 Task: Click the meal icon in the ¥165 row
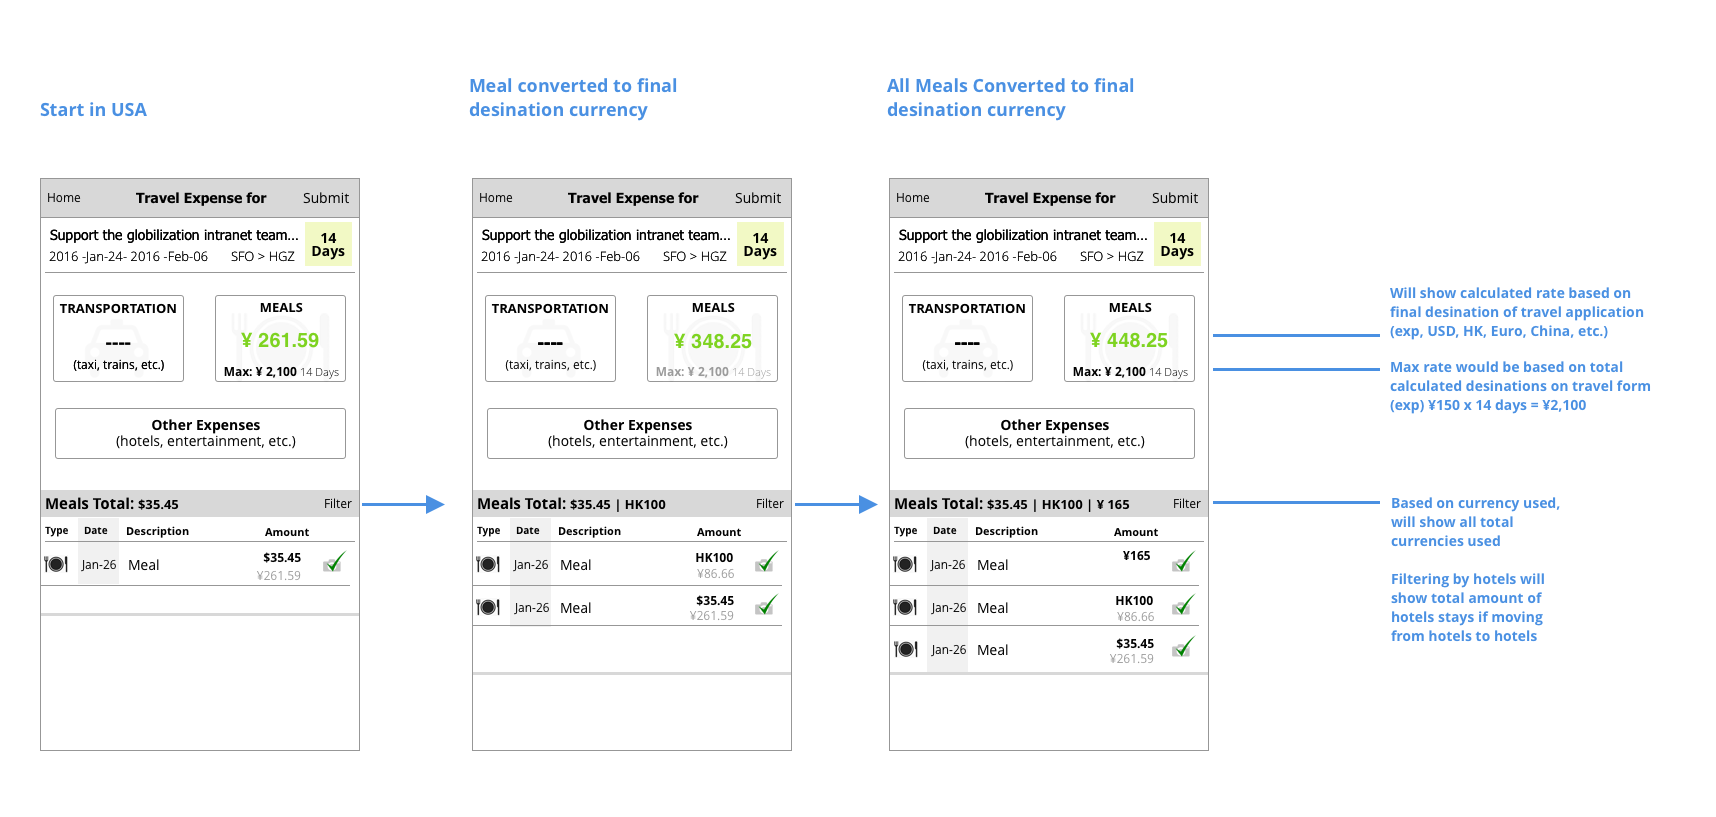905,565
